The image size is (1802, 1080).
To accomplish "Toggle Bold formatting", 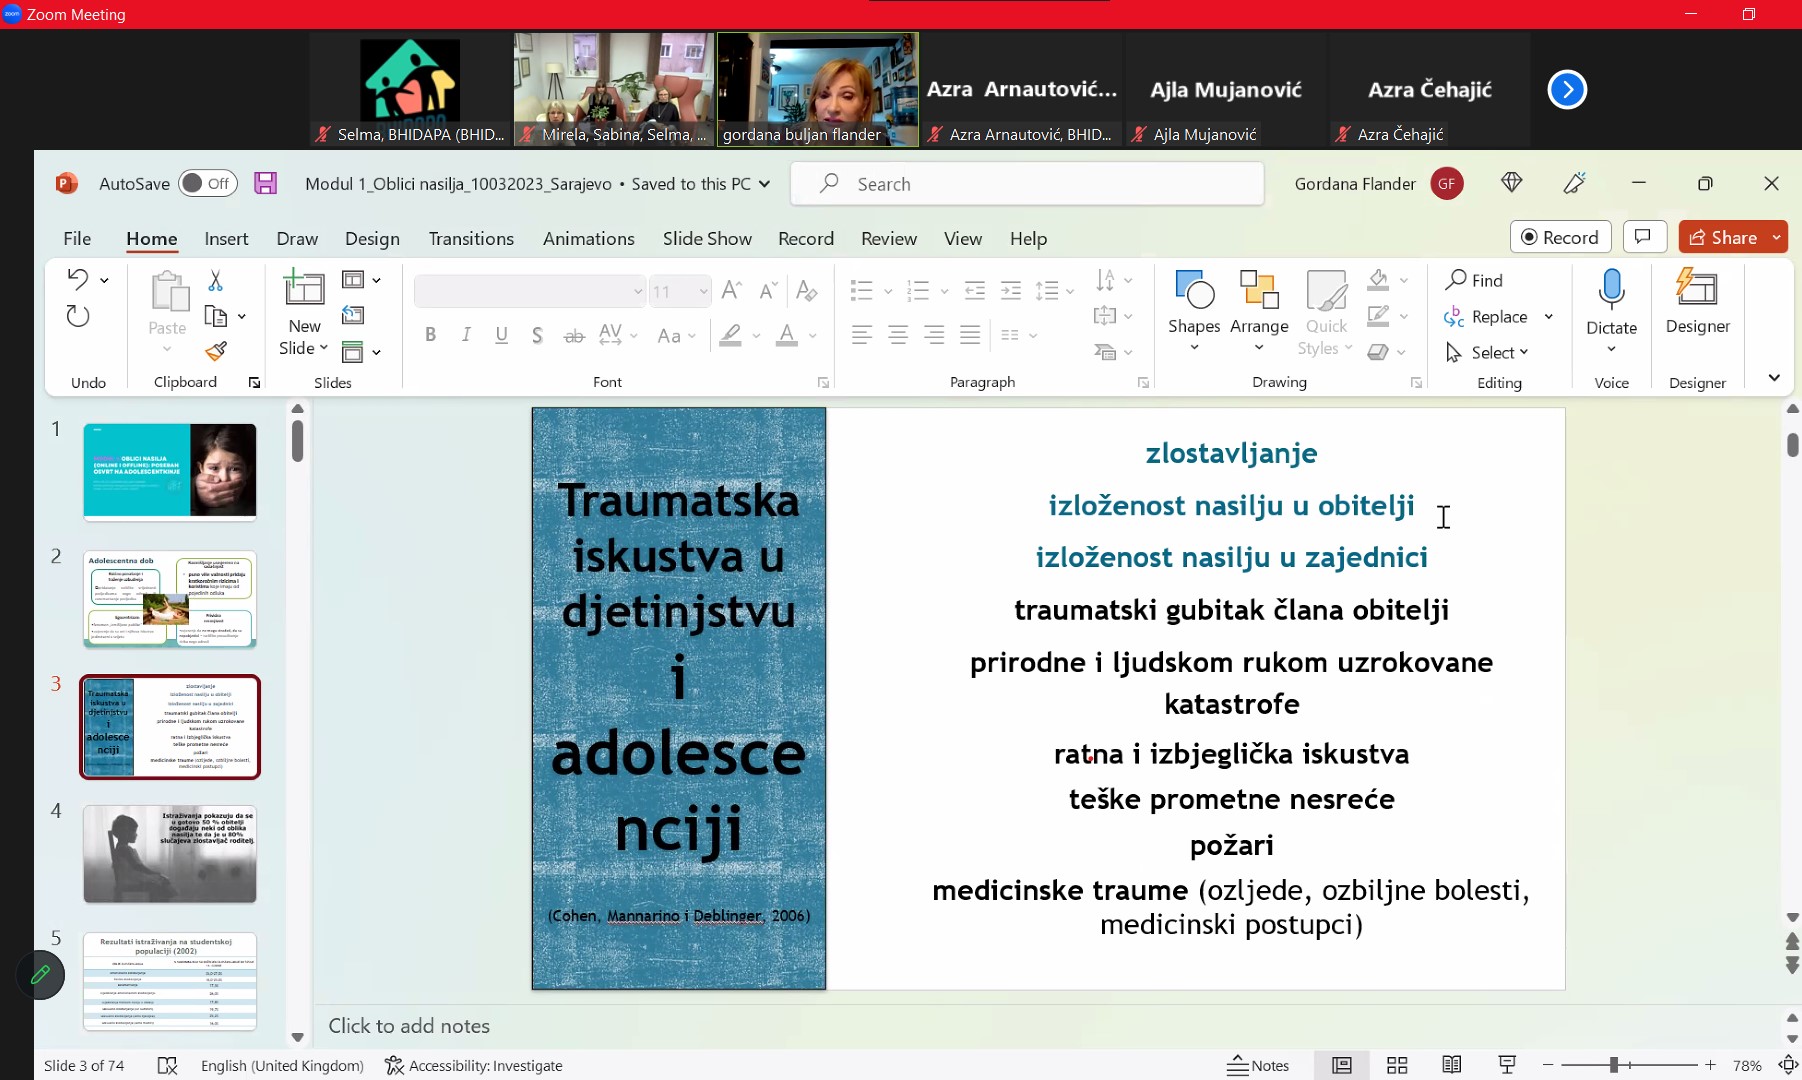I will tap(430, 336).
